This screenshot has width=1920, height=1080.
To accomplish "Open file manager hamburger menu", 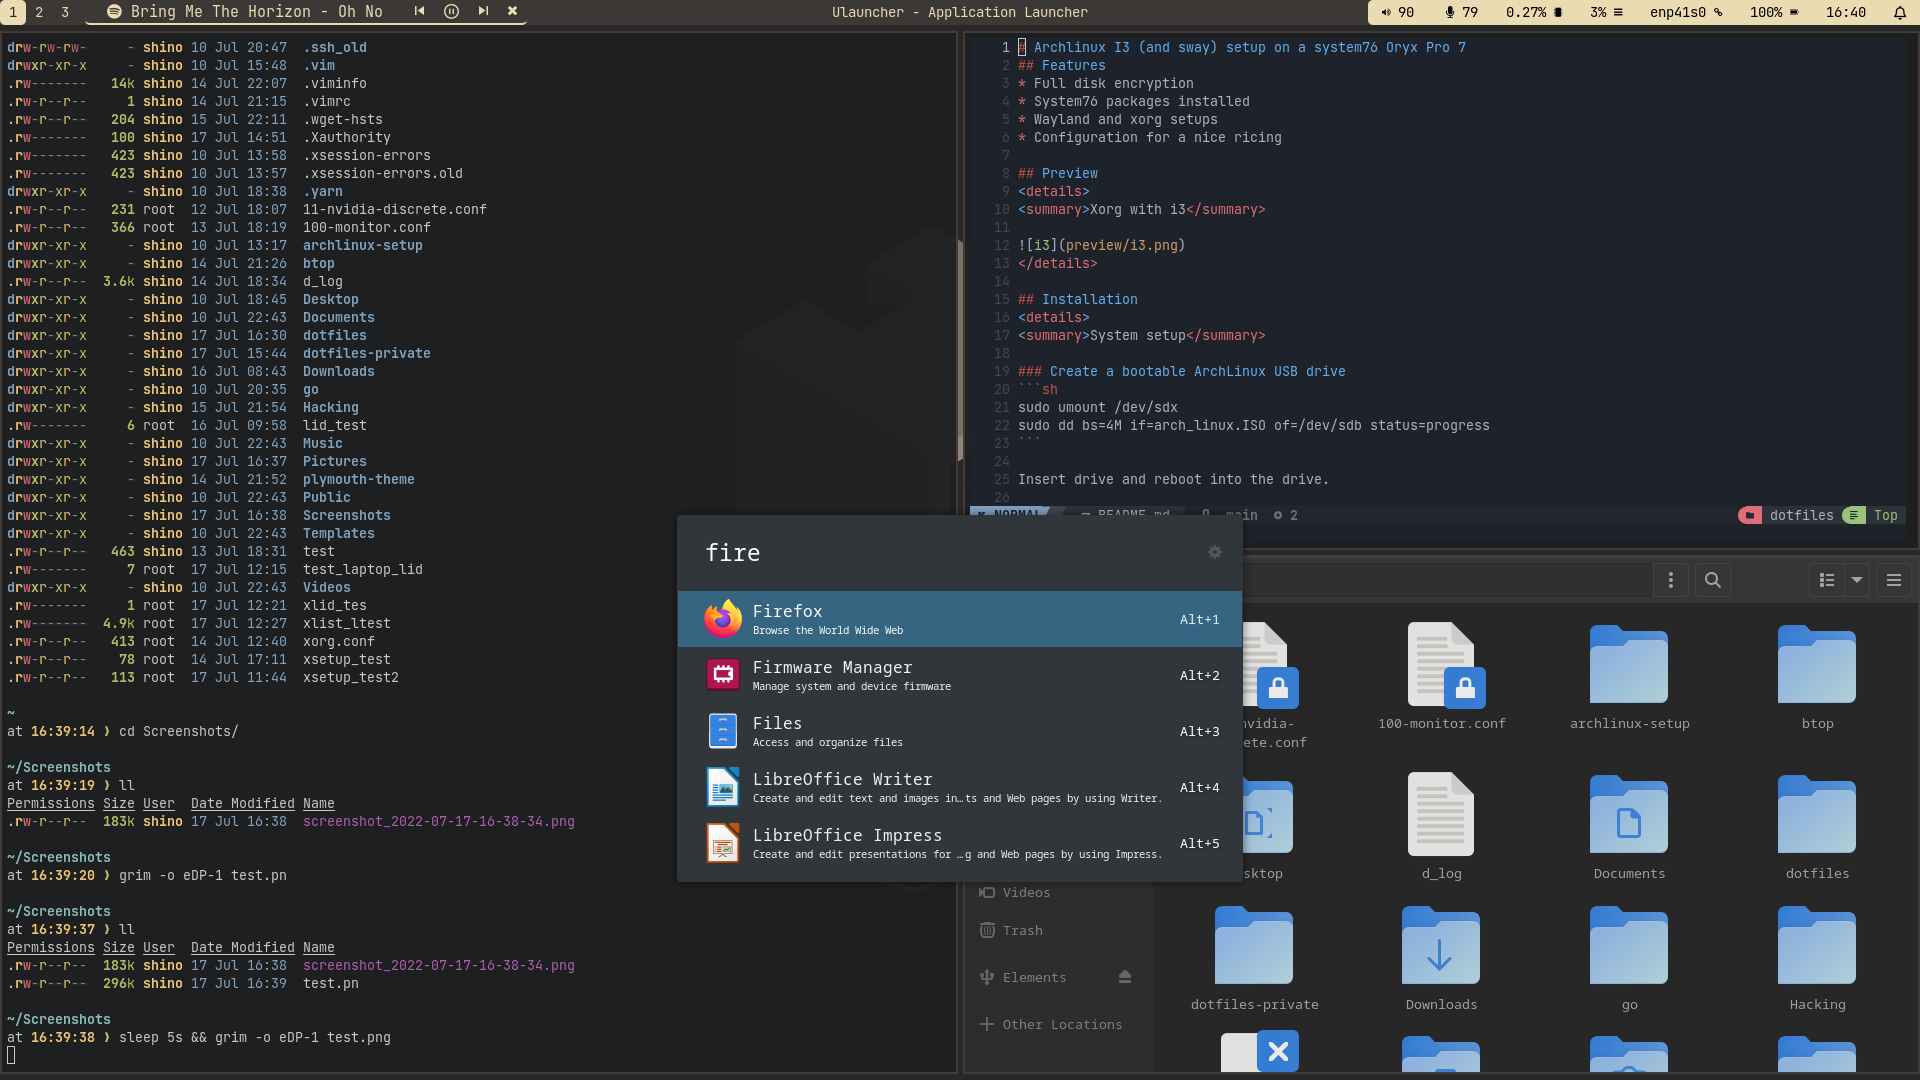I will [x=1893, y=580].
